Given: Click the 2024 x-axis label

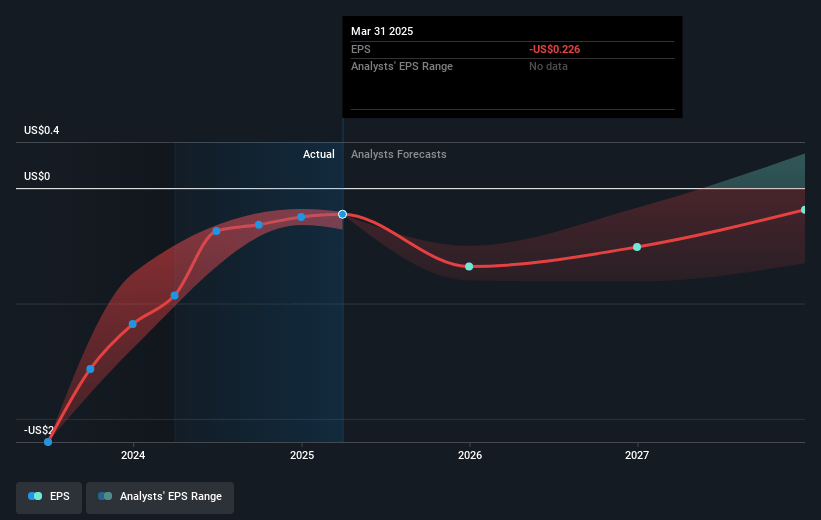Looking at the screenshot, I should point(133,455).
